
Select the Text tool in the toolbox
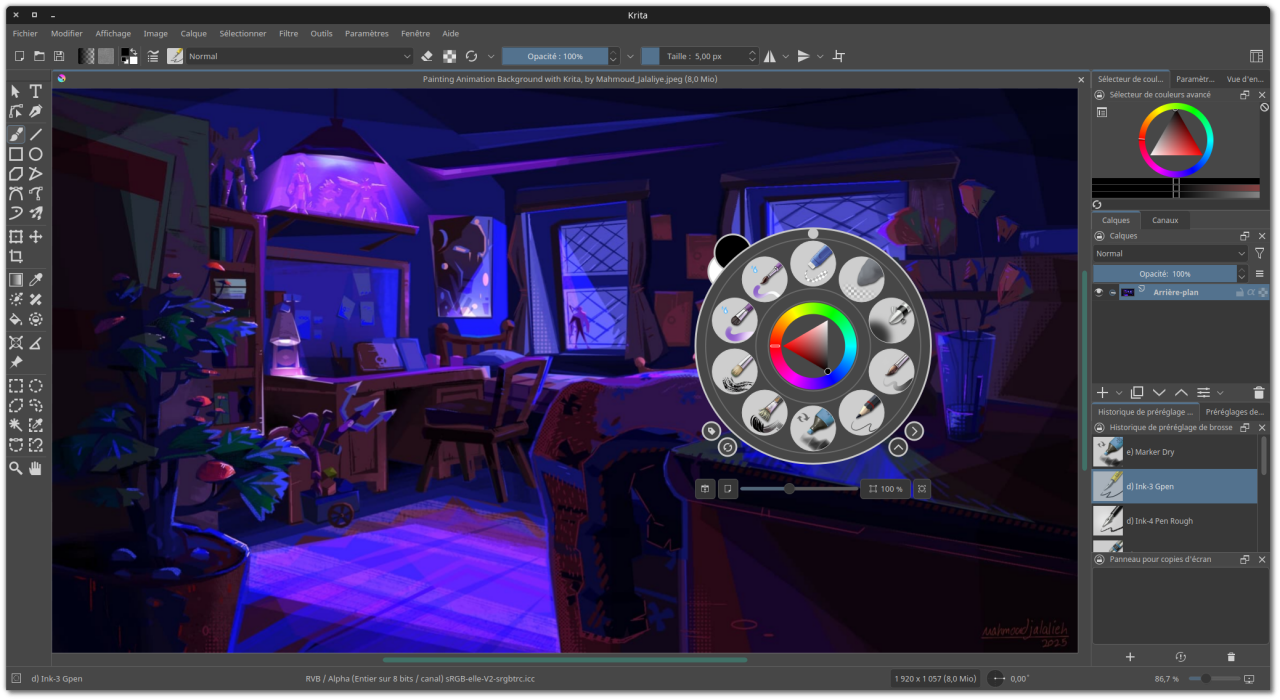tap(36, 91)
